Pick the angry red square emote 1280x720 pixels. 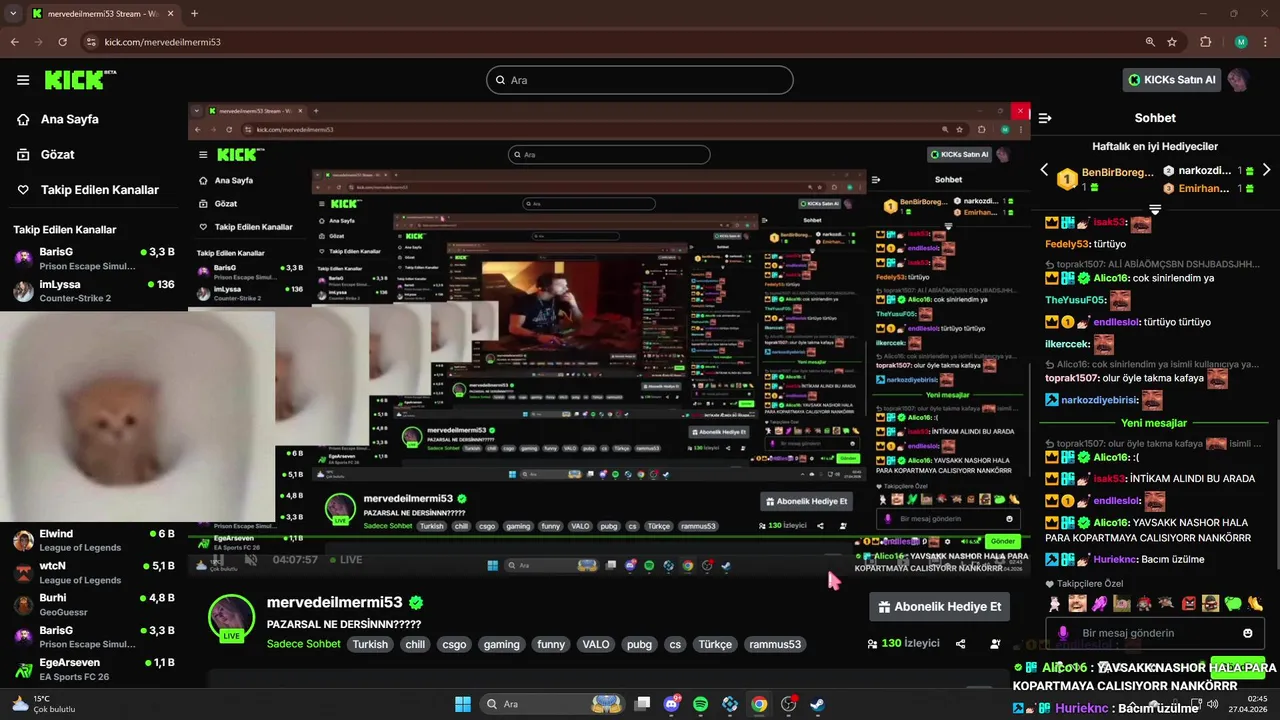[x=1188, y=603]
